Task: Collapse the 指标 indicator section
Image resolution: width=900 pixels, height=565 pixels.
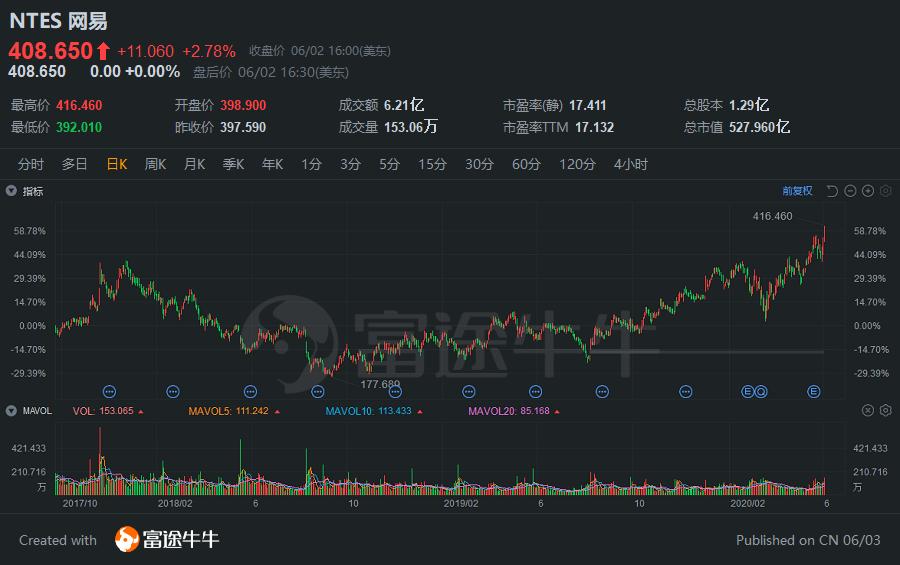Action: point(11,191)
